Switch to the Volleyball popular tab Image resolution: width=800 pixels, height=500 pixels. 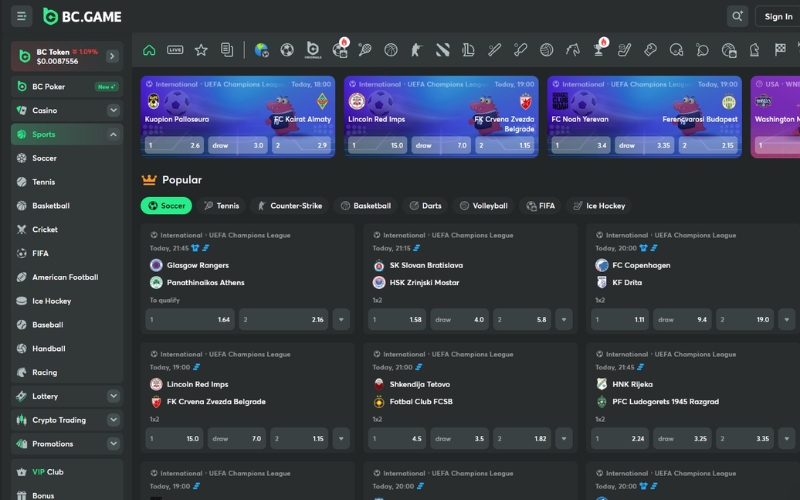(483, 206)
